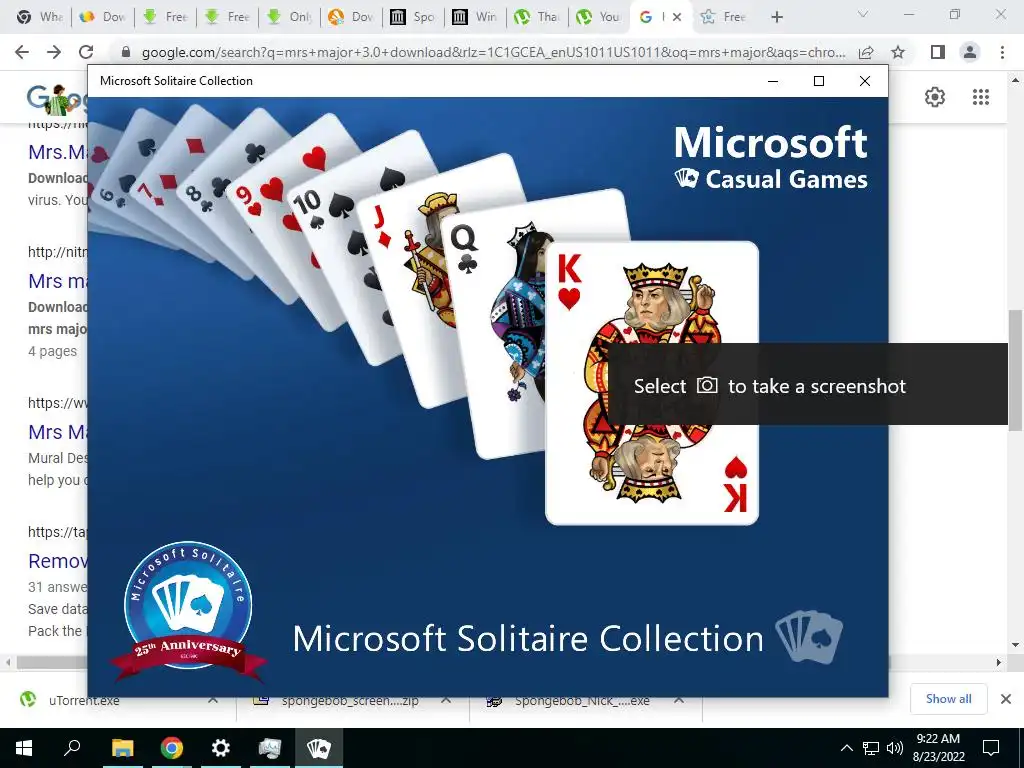Share this page using the address bar icon
The image size is (1024, 768).
[866, 52]
